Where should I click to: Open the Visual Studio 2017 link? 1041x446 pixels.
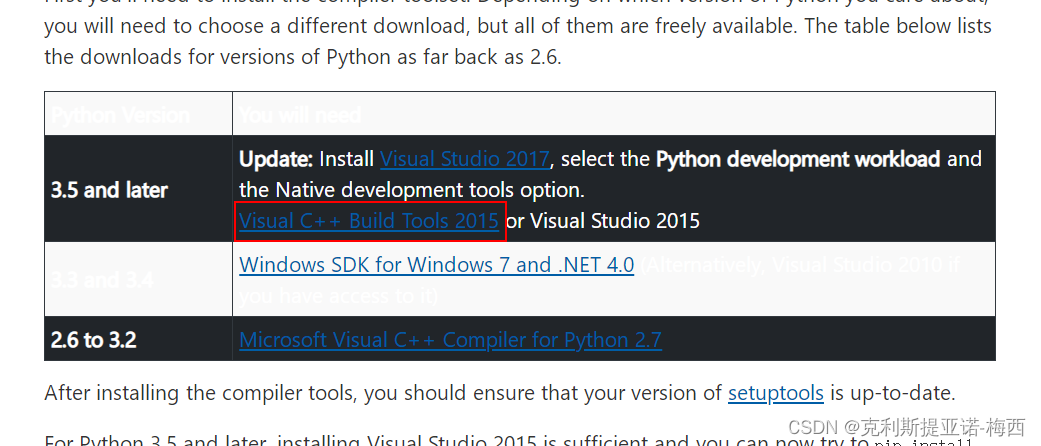click(465, 159)
